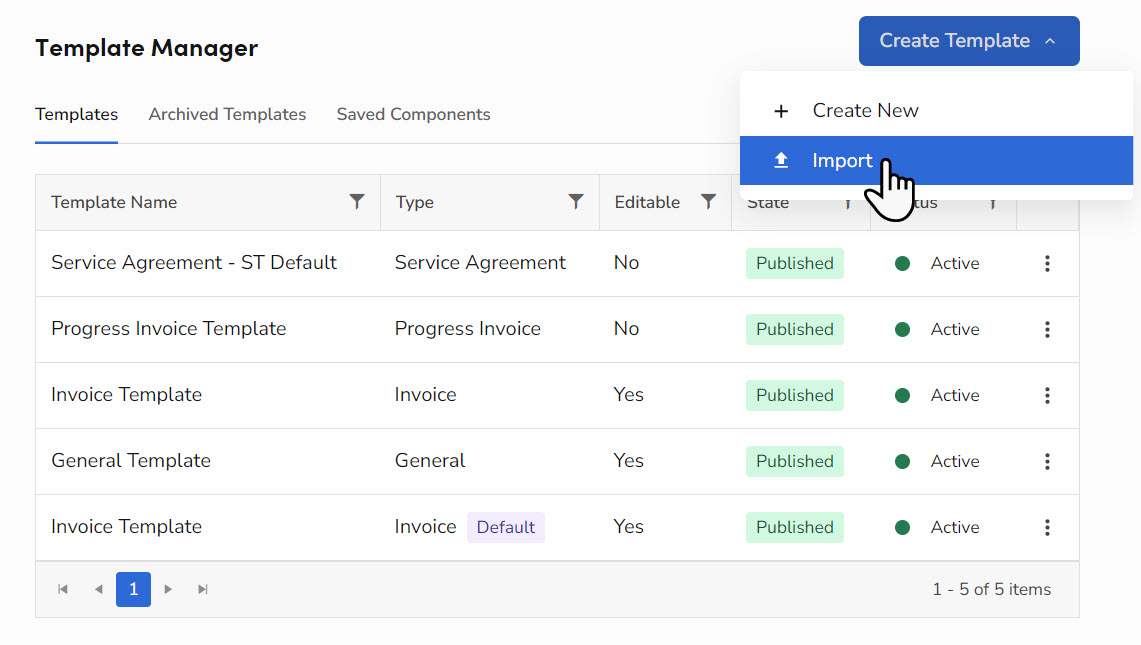Click the upload icon next to Import
The image size is (1141, 645).
click(x=781, y=160)
